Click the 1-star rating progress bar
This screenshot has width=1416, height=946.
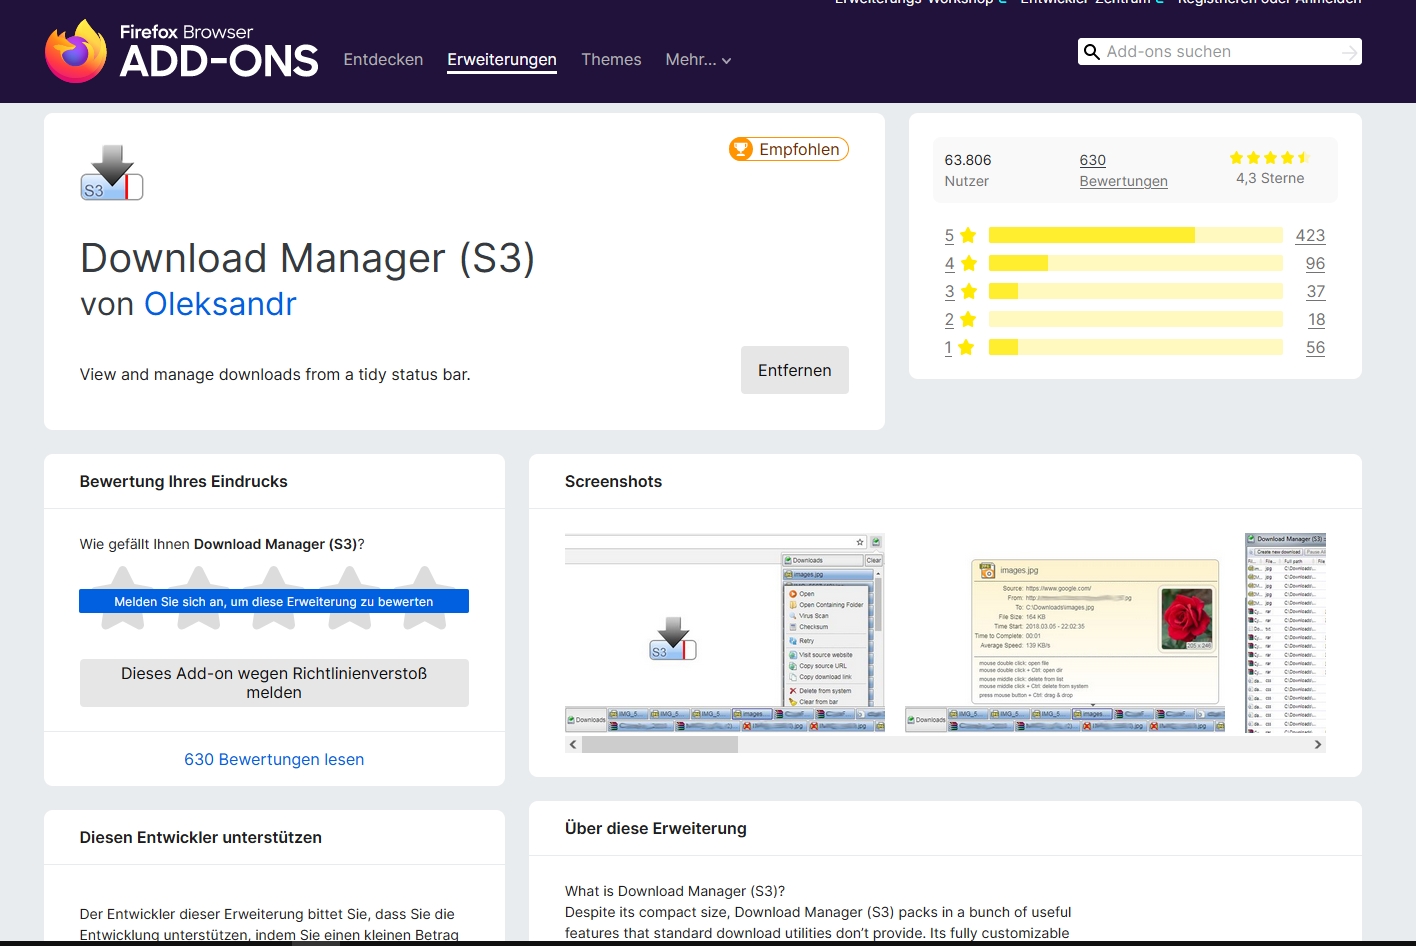1136,347
